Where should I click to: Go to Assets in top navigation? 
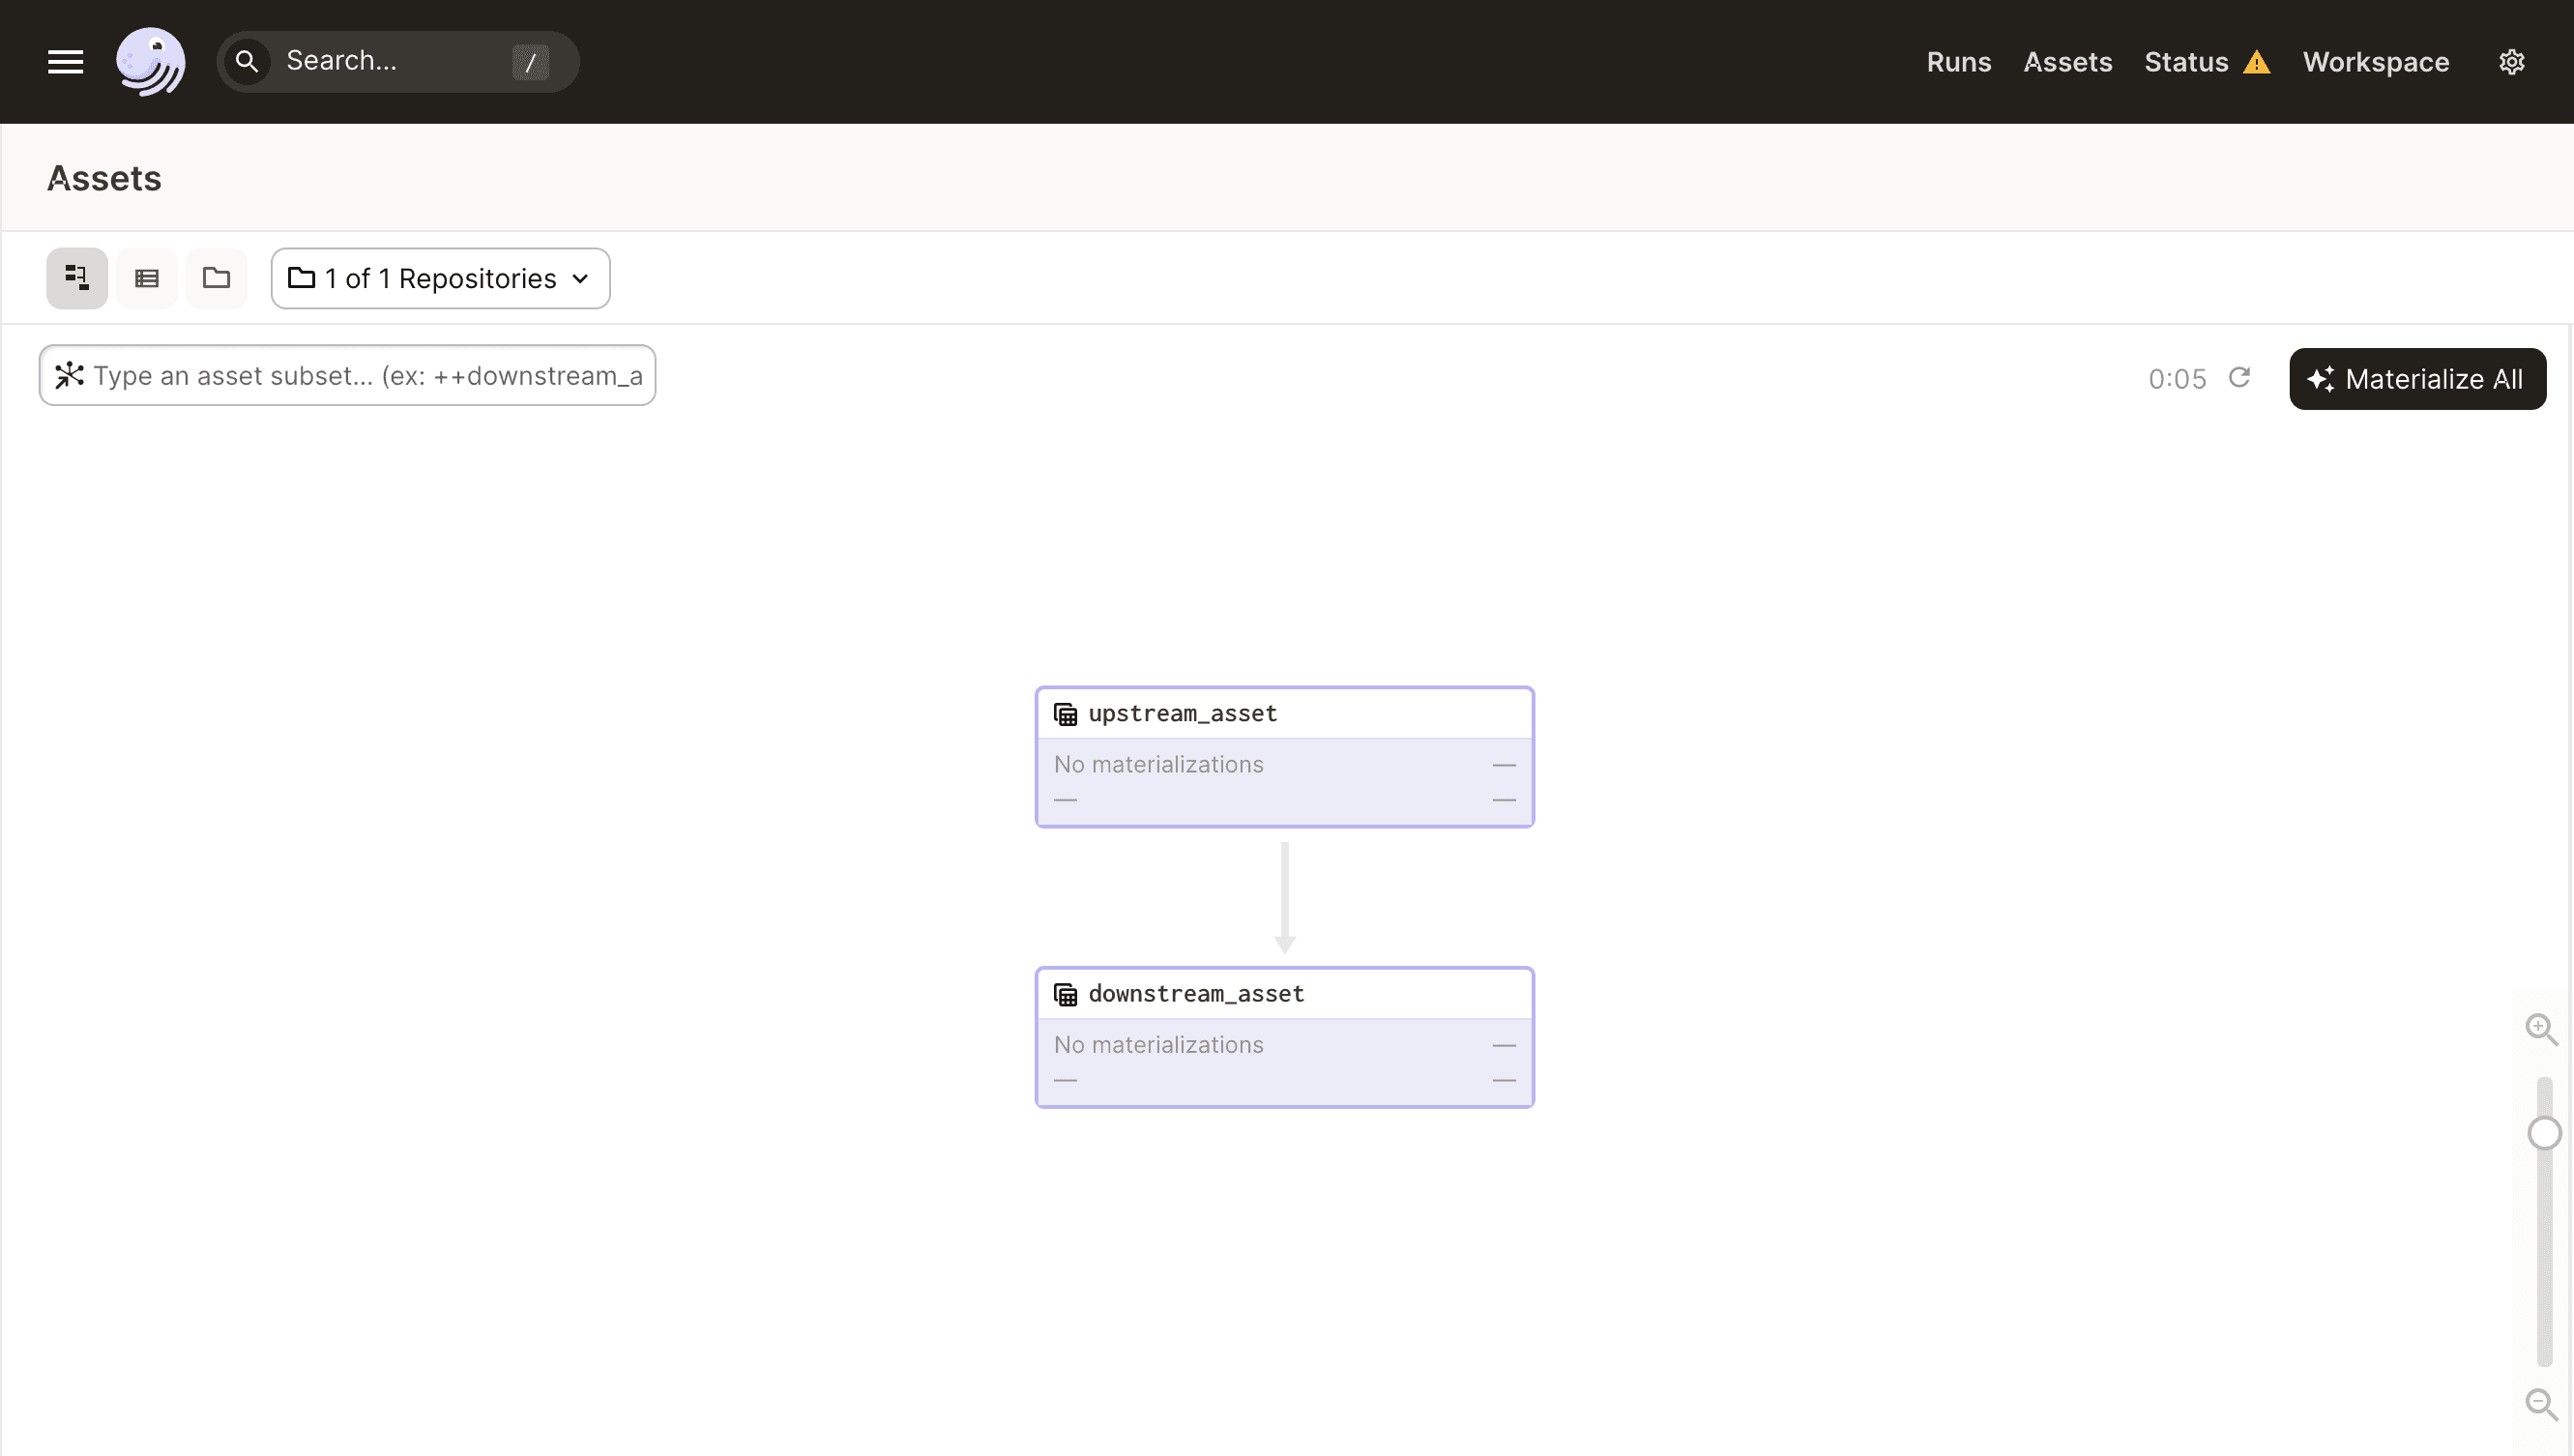2067,62
